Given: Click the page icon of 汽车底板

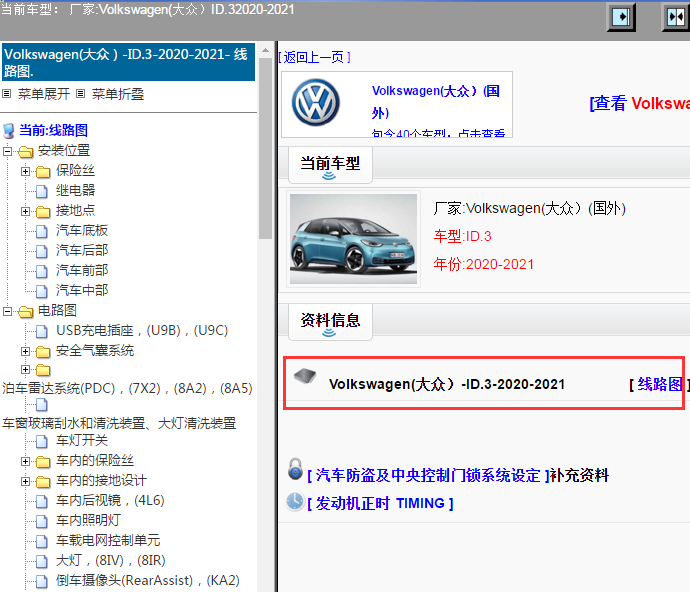Looking at the screenshot, I should (42, 232).
